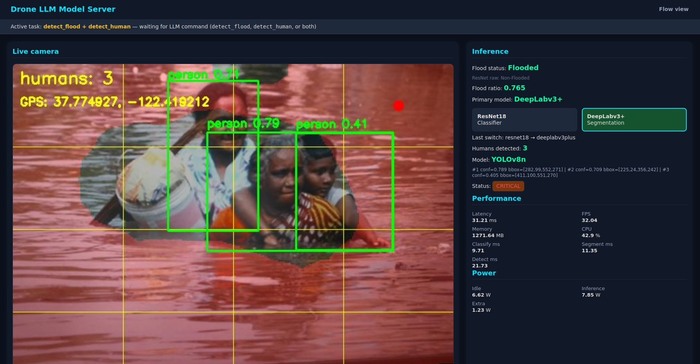This screenshot has width=700, height=364.
Task: Click the Humans detected count 3
Action: point(525,148)
